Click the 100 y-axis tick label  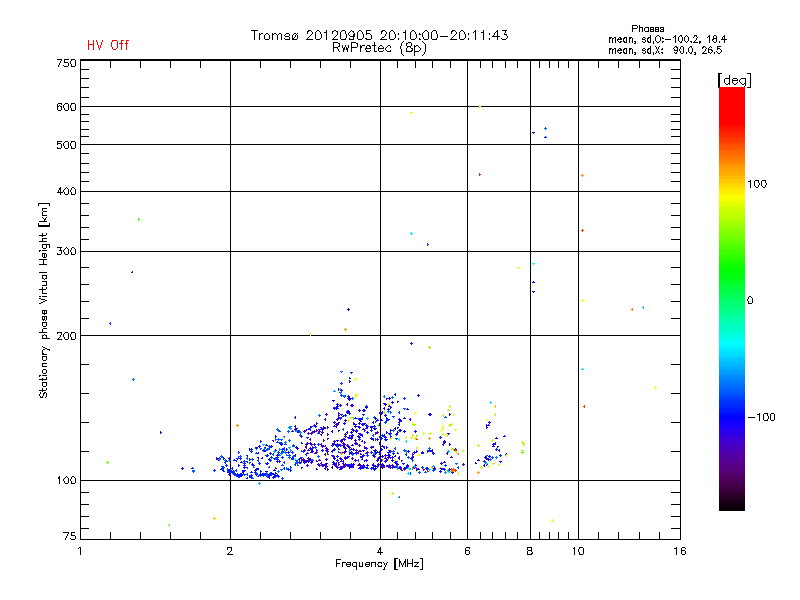pos(66,481)
